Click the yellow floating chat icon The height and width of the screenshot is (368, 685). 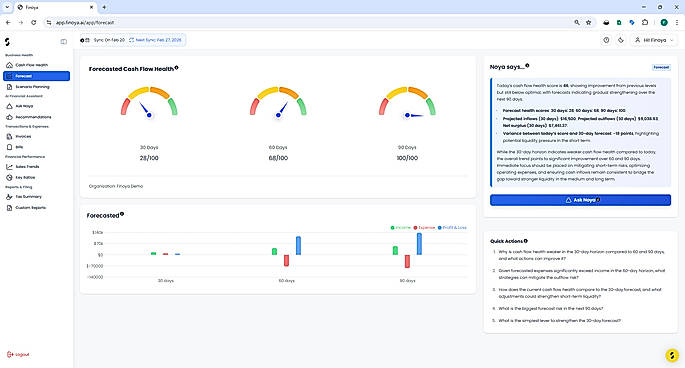tap(672, 355)
